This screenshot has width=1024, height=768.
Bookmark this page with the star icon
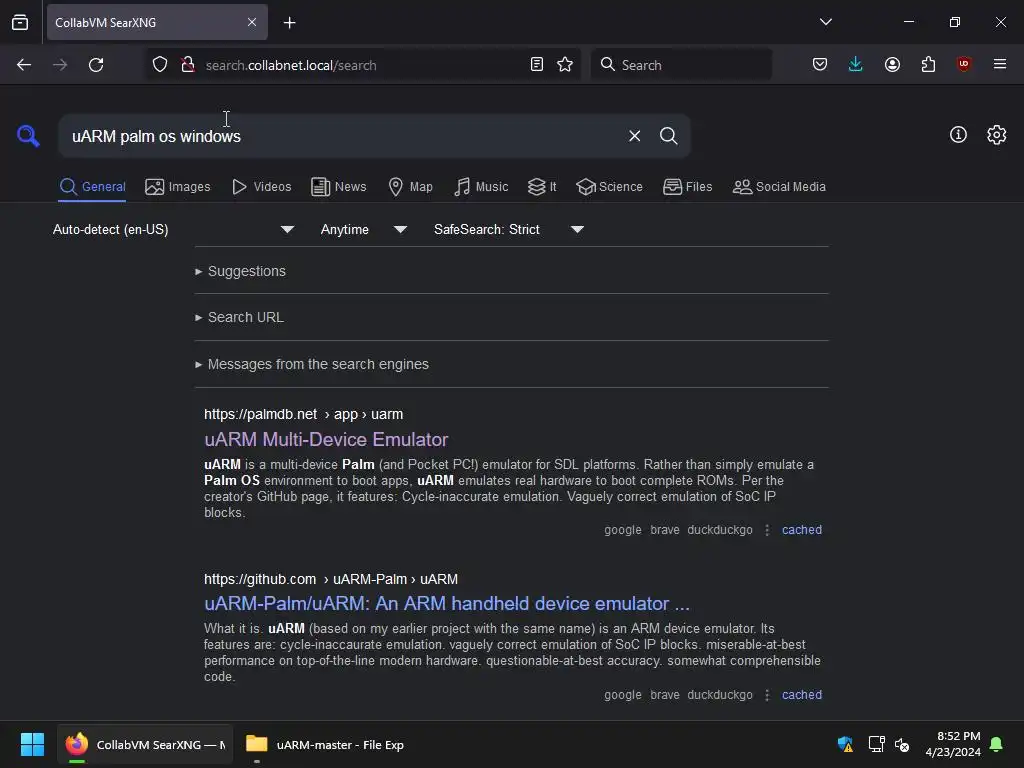(565, 64)
